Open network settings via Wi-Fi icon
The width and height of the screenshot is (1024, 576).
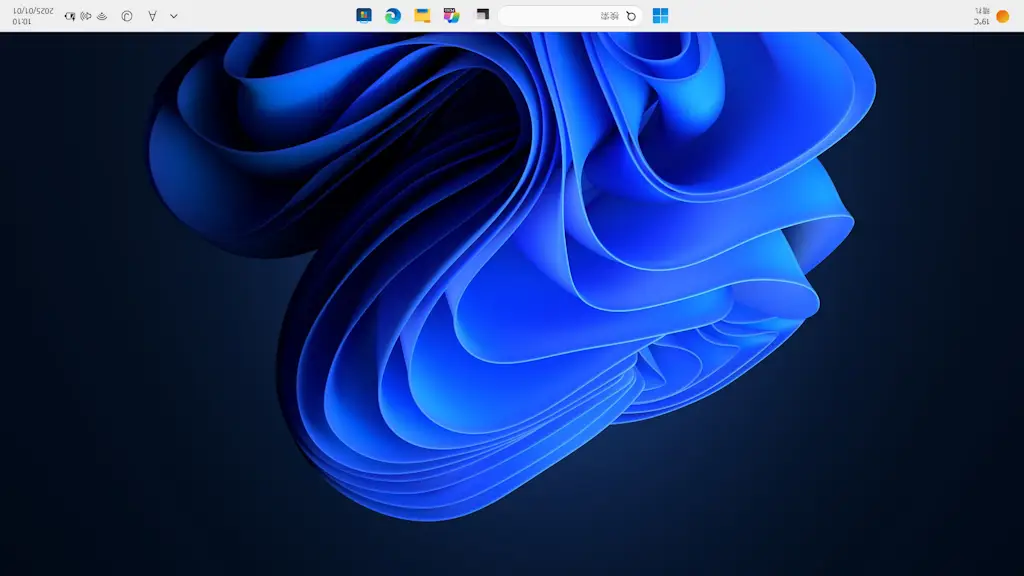pos(102,16)
